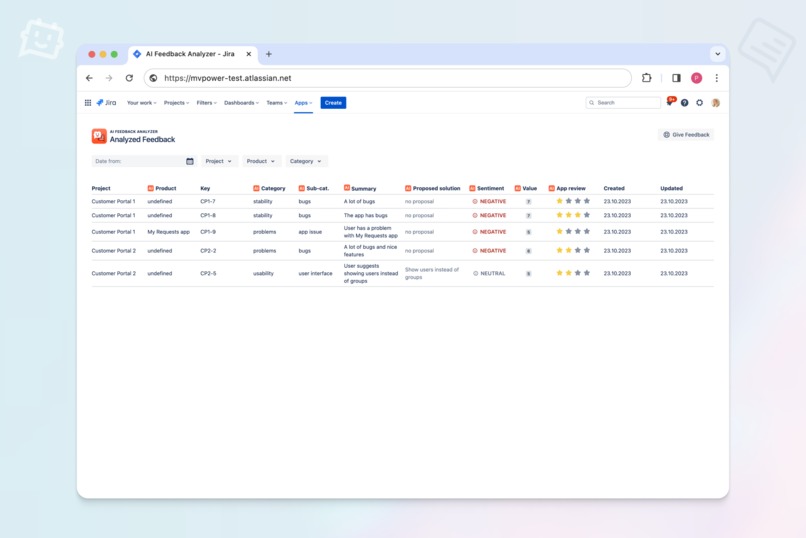Open the Teams menu
The image size is (806, 538).
pos(277,103)
